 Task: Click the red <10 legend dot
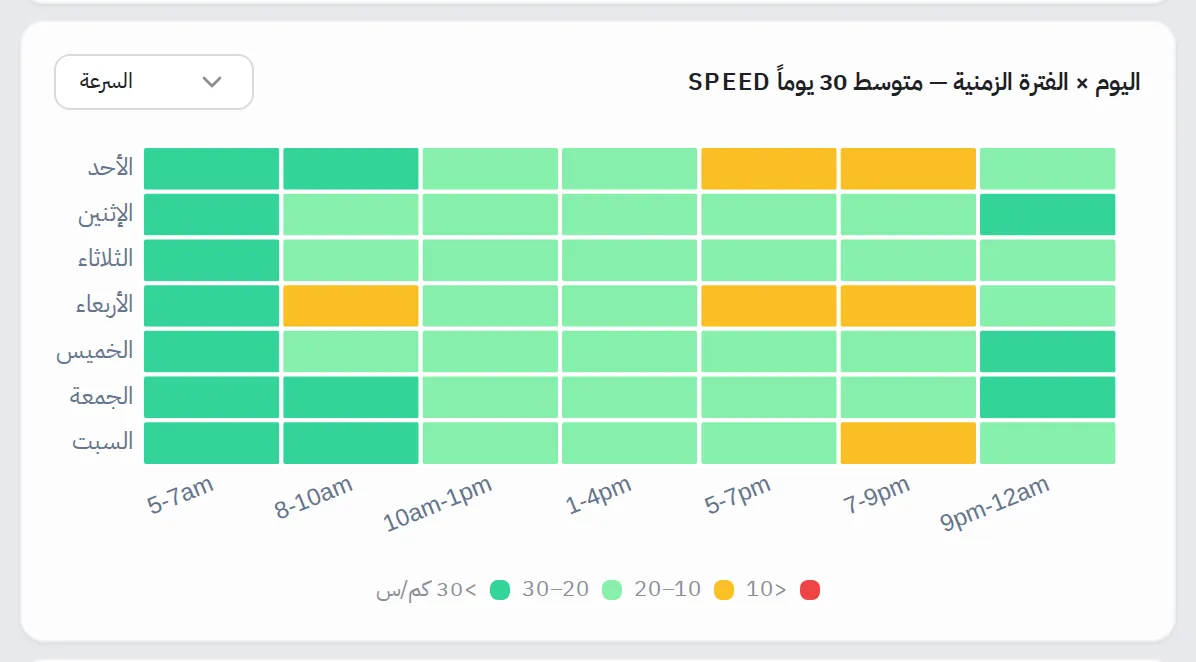tap(810, 590)
